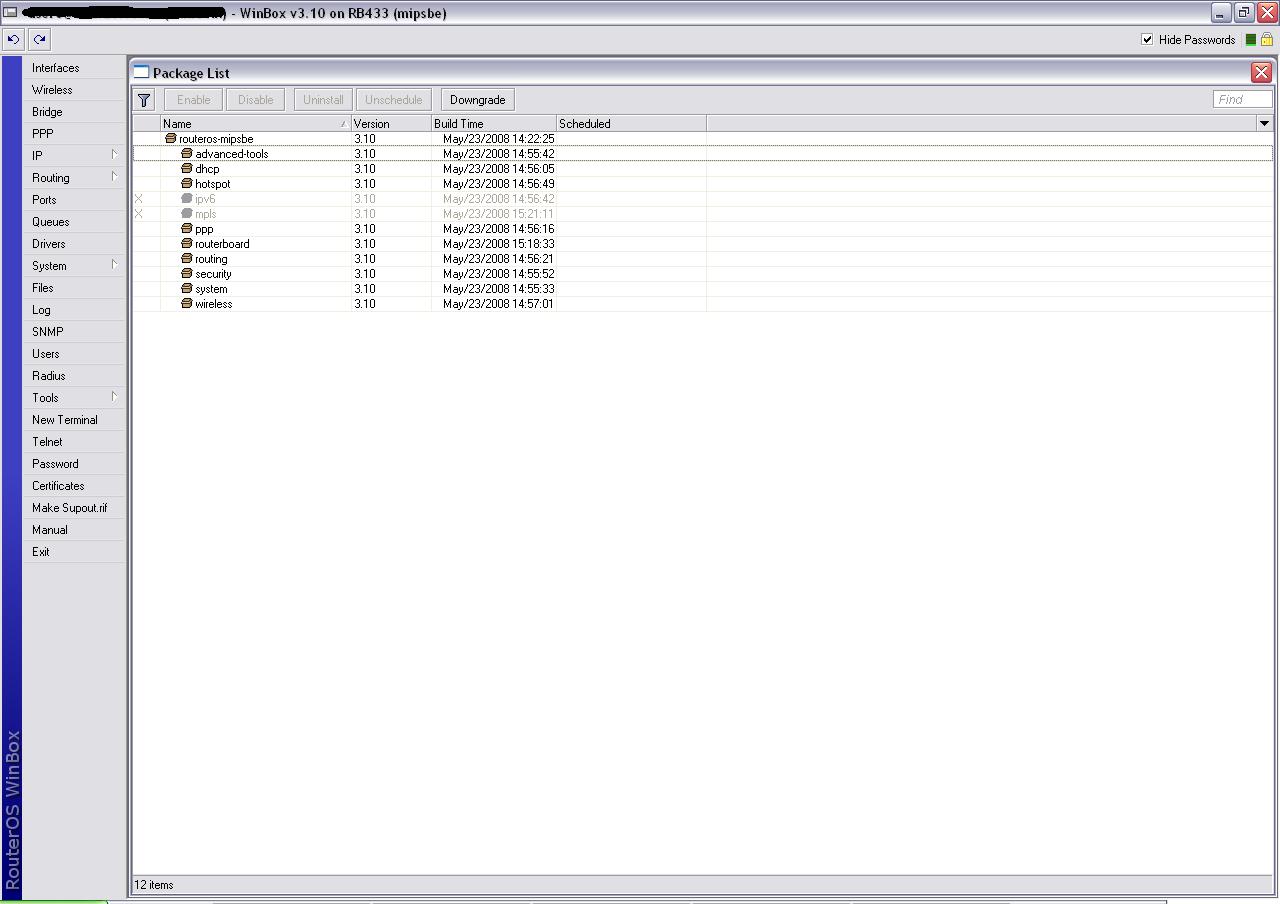The image size is (1280, 904).
Task: Click the ppp package icon
Action: [186, 229]
